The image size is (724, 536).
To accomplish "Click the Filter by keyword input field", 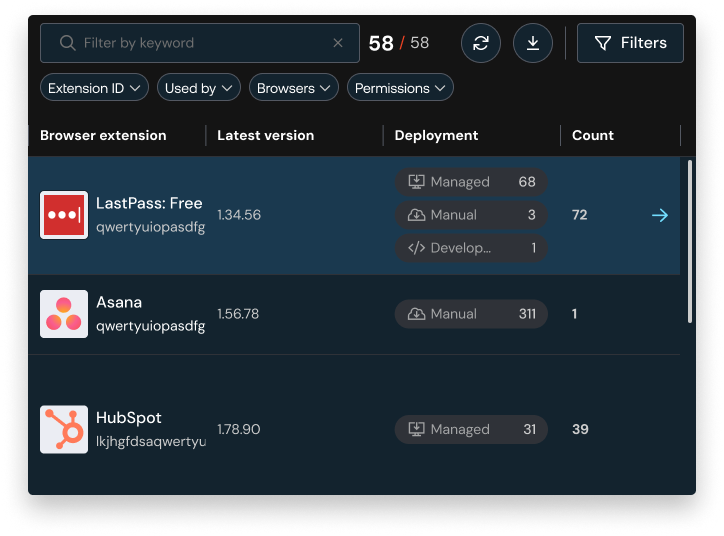I will click(200, 43).
